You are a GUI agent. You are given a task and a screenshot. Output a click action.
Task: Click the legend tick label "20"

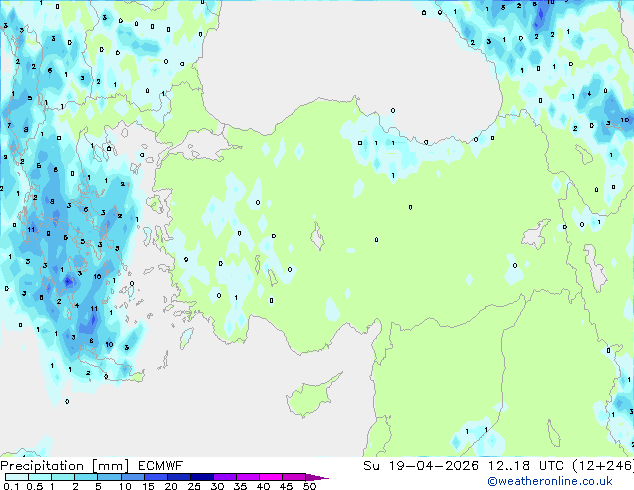[x=171, y=486]
